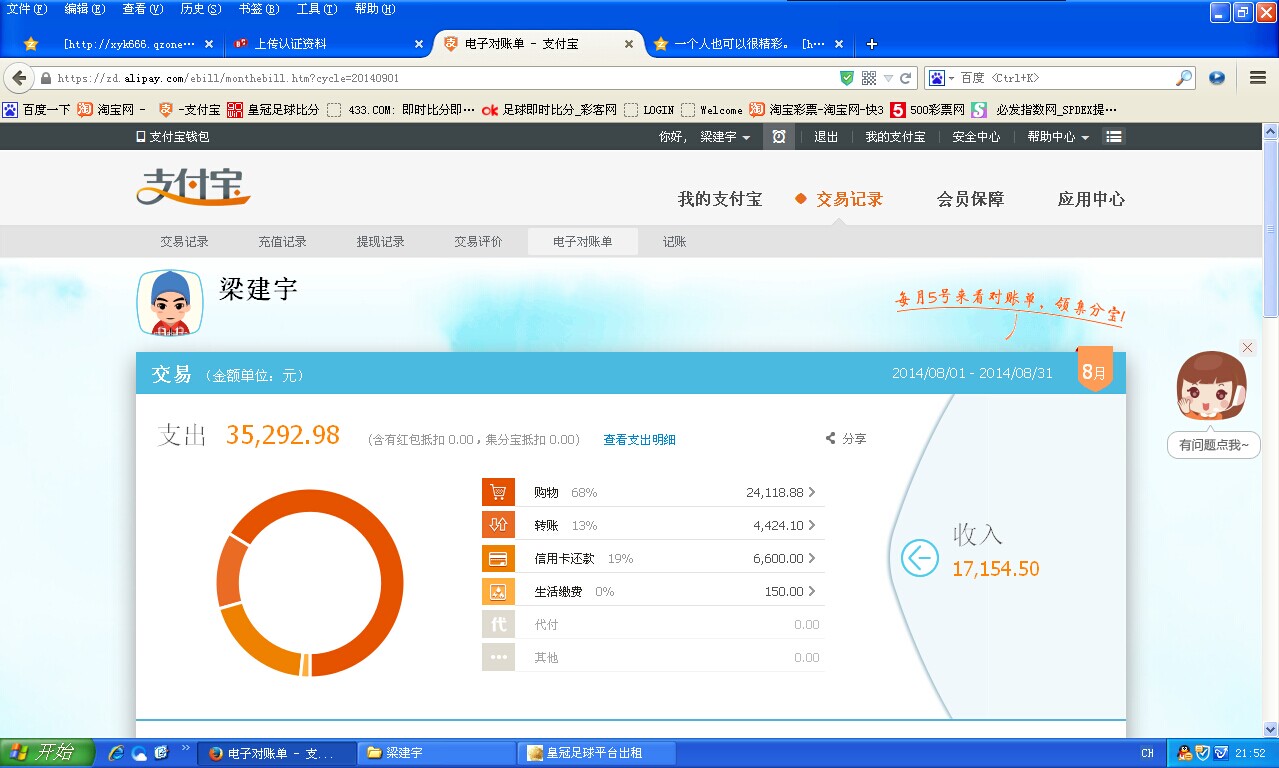Click the 梁建宇 profile avatar
The height and width of the screenshot is (768, 1279).
[x=170, y=302]
